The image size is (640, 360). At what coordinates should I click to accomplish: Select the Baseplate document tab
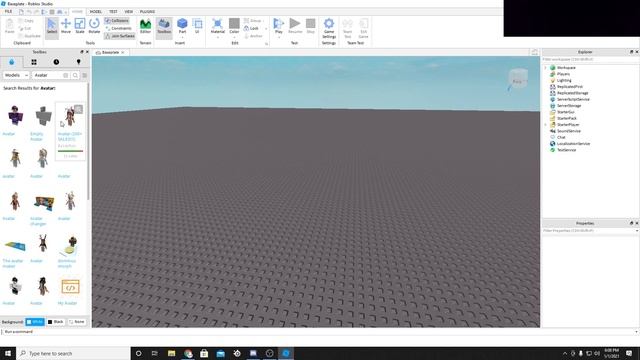[110, 53]
